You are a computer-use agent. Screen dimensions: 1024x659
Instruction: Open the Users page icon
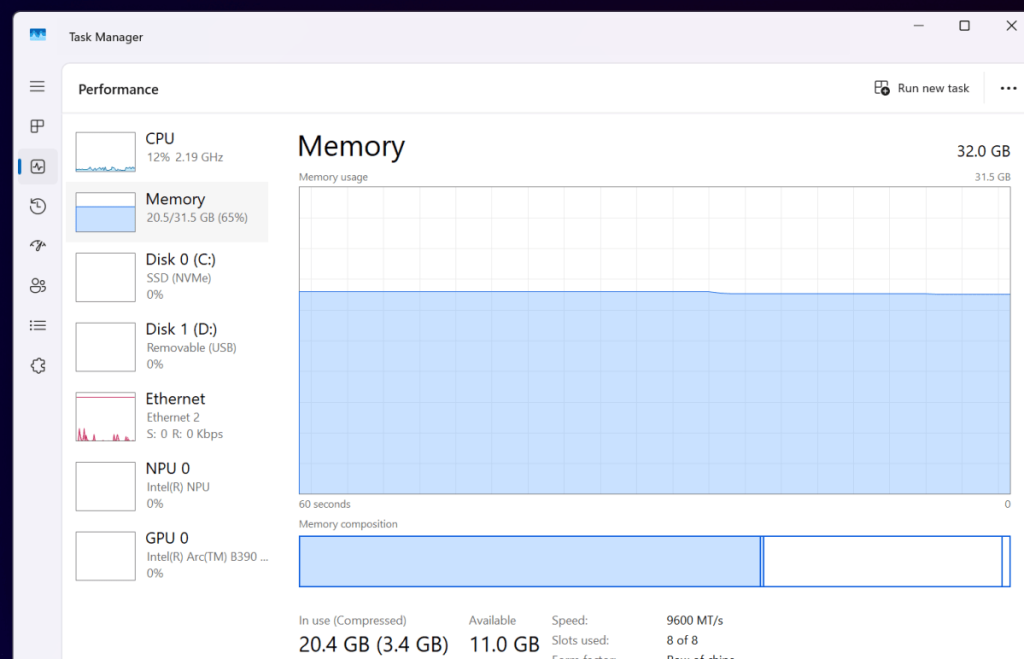pos(37,286)
